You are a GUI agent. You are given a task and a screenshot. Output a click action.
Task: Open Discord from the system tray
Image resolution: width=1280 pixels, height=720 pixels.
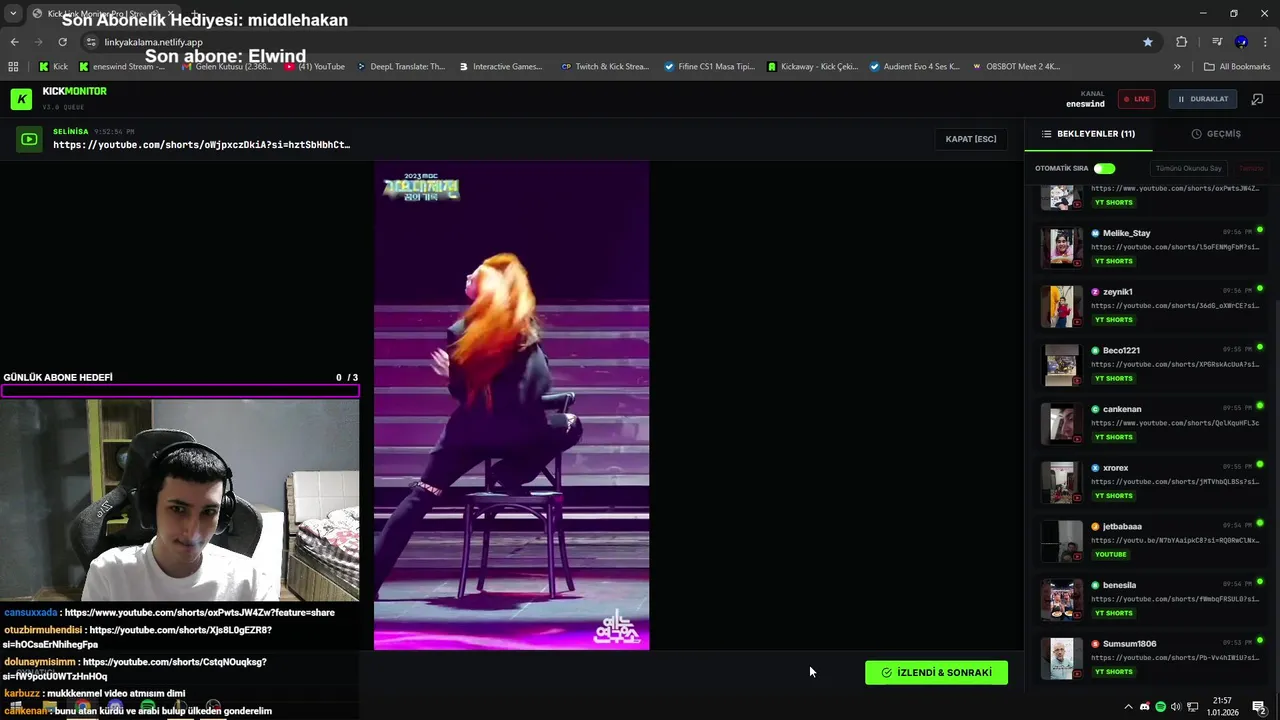pos(1145,707)
